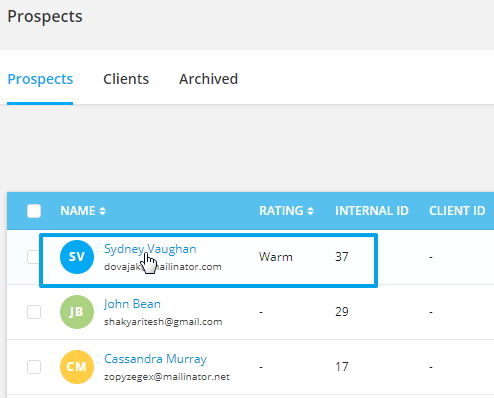Click the Prospects page heading

[x=45, y=16]
